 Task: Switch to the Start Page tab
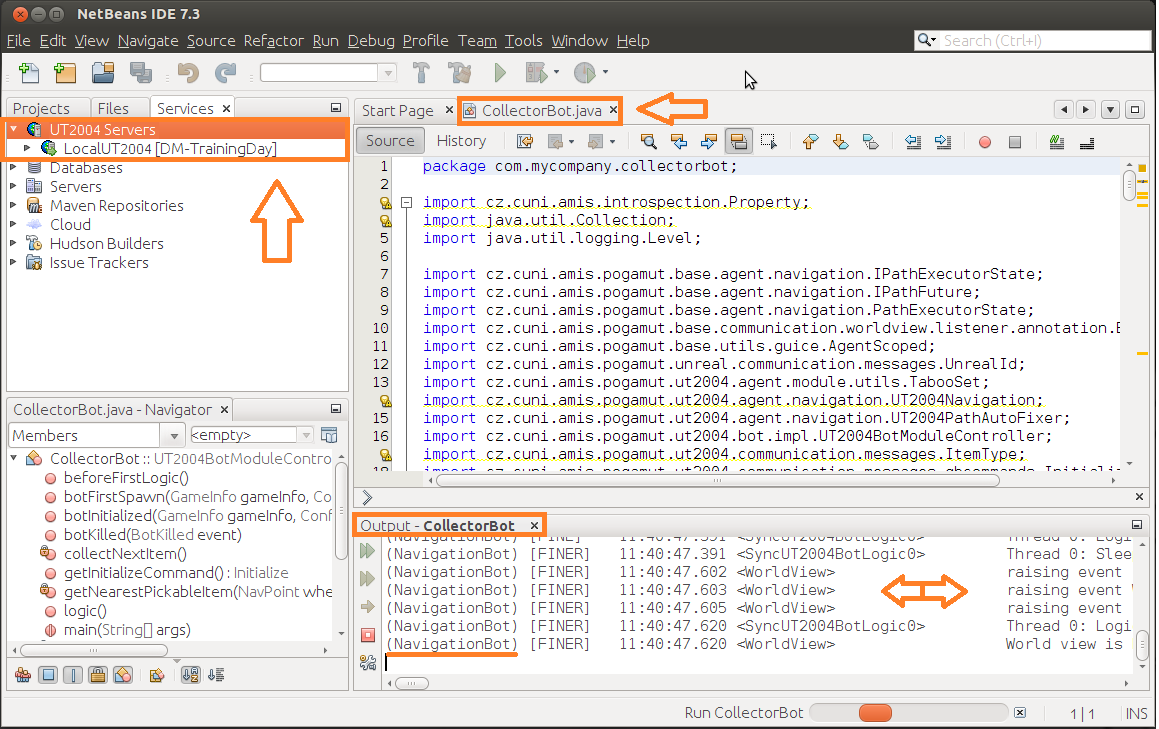coord(397,110)
